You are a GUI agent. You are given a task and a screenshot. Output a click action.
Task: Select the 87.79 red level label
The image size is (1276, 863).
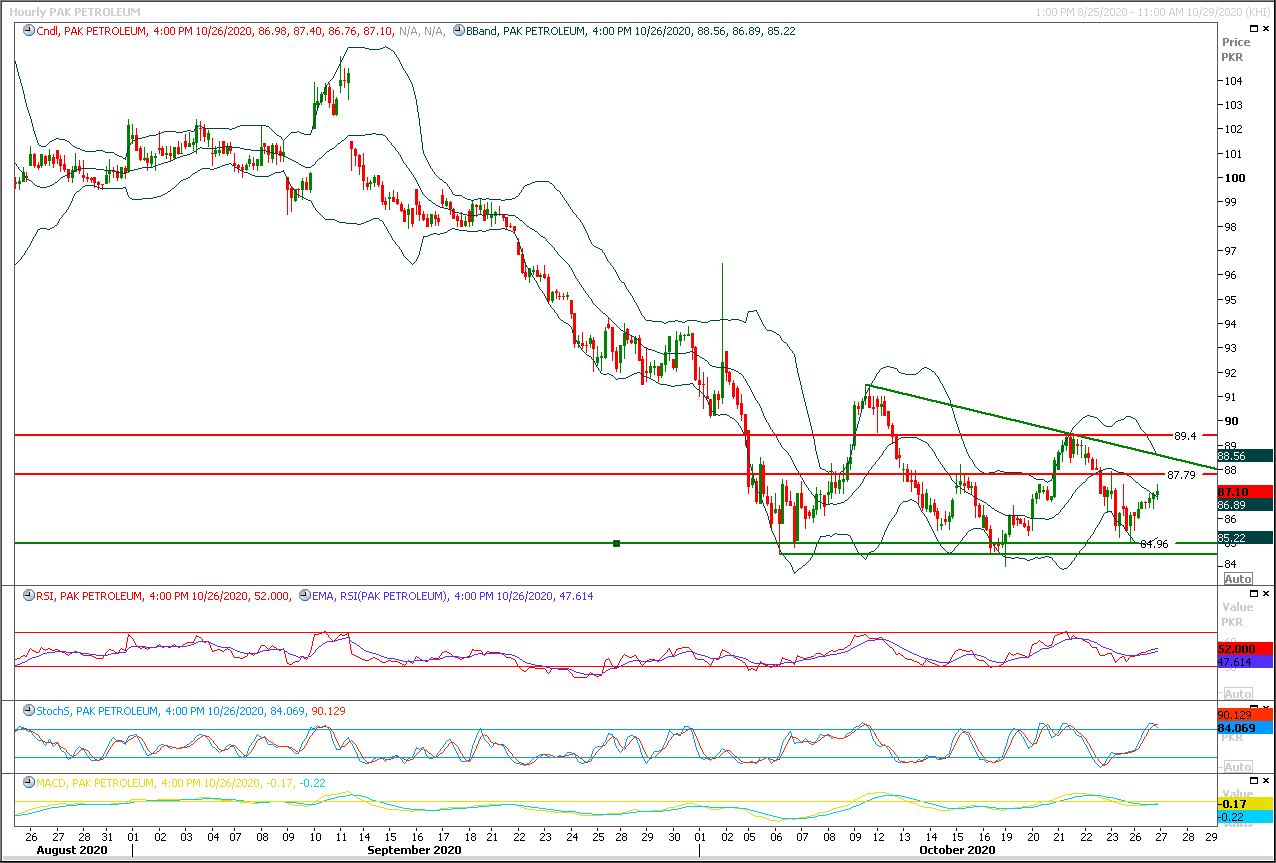coord(1181,475)
